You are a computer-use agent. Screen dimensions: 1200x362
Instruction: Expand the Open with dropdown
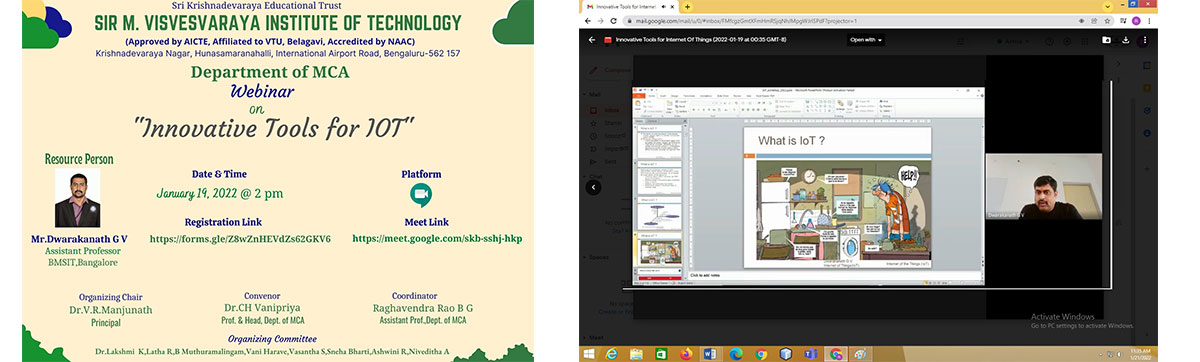pos(866,40)
